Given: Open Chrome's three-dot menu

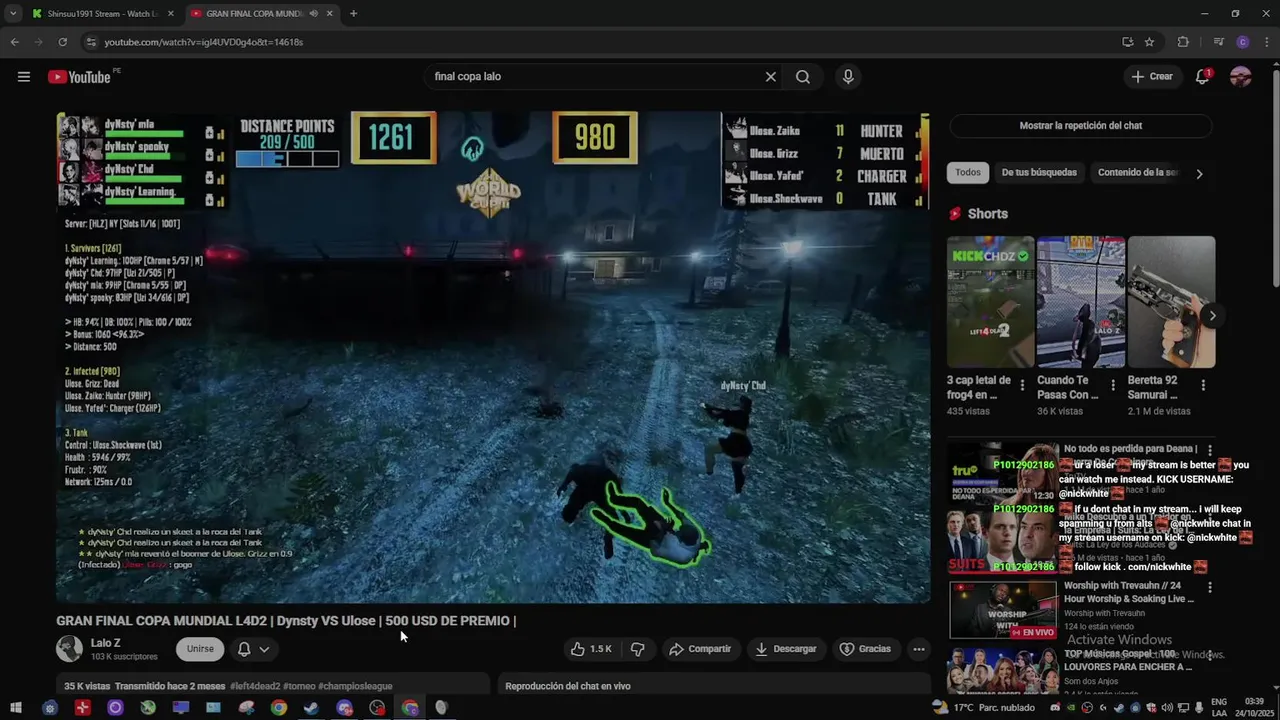Looking at the screenshot, I should pos(1266,42).
